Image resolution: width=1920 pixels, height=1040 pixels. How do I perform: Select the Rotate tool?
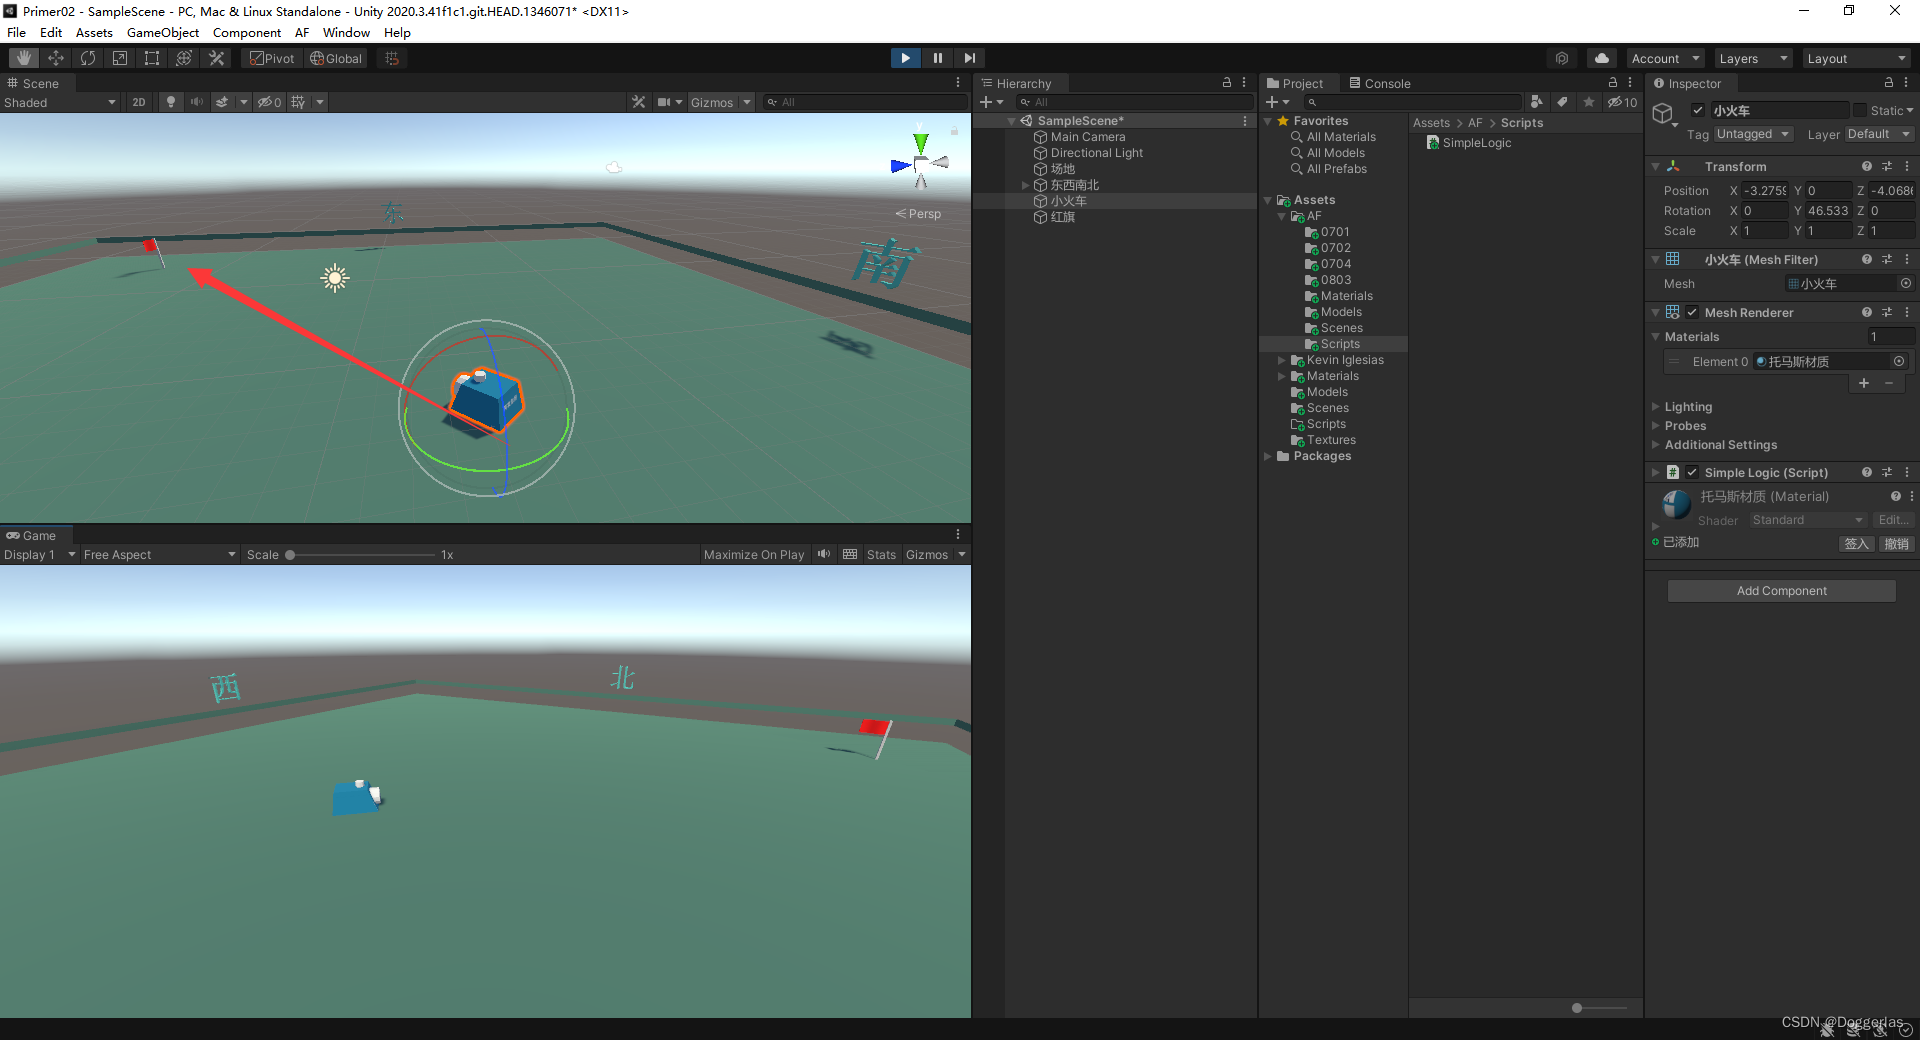point(88,58)
